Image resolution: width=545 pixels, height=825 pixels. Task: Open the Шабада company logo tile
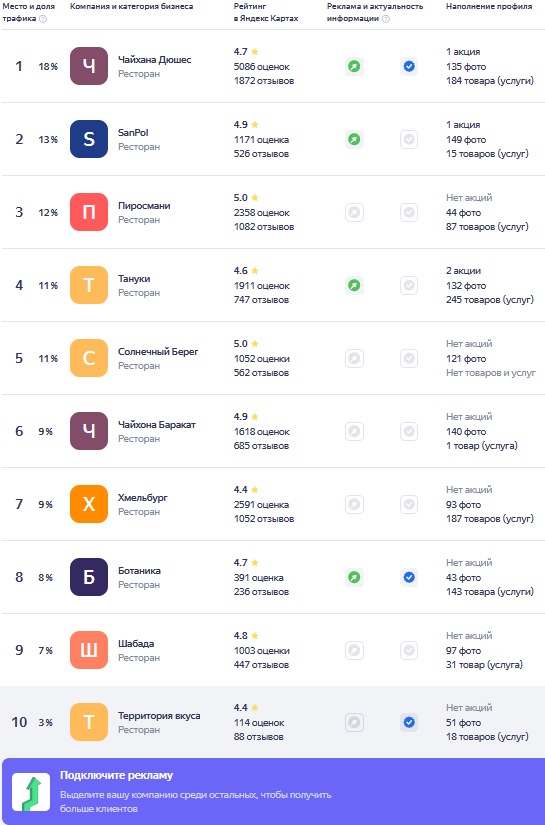pyautogui.click(x=89, y=650)
